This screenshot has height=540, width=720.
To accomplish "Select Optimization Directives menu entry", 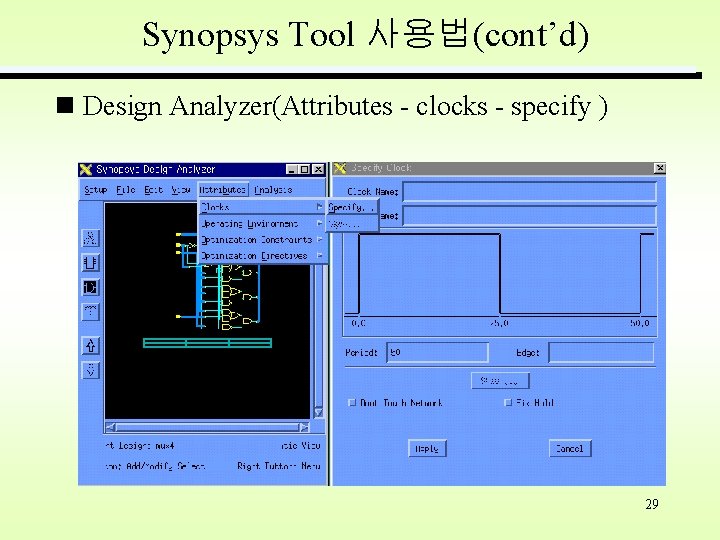I will point(262,256).
